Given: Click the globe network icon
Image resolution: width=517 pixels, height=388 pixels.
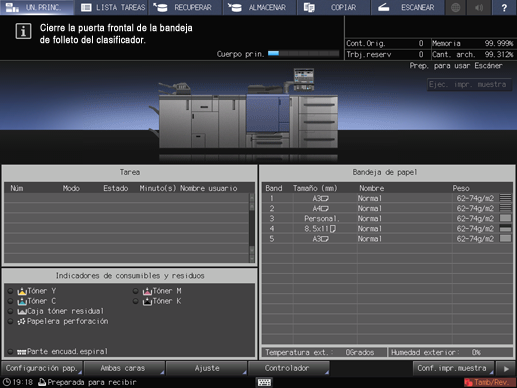Looking at the screenshot, I should pos(456,7).
